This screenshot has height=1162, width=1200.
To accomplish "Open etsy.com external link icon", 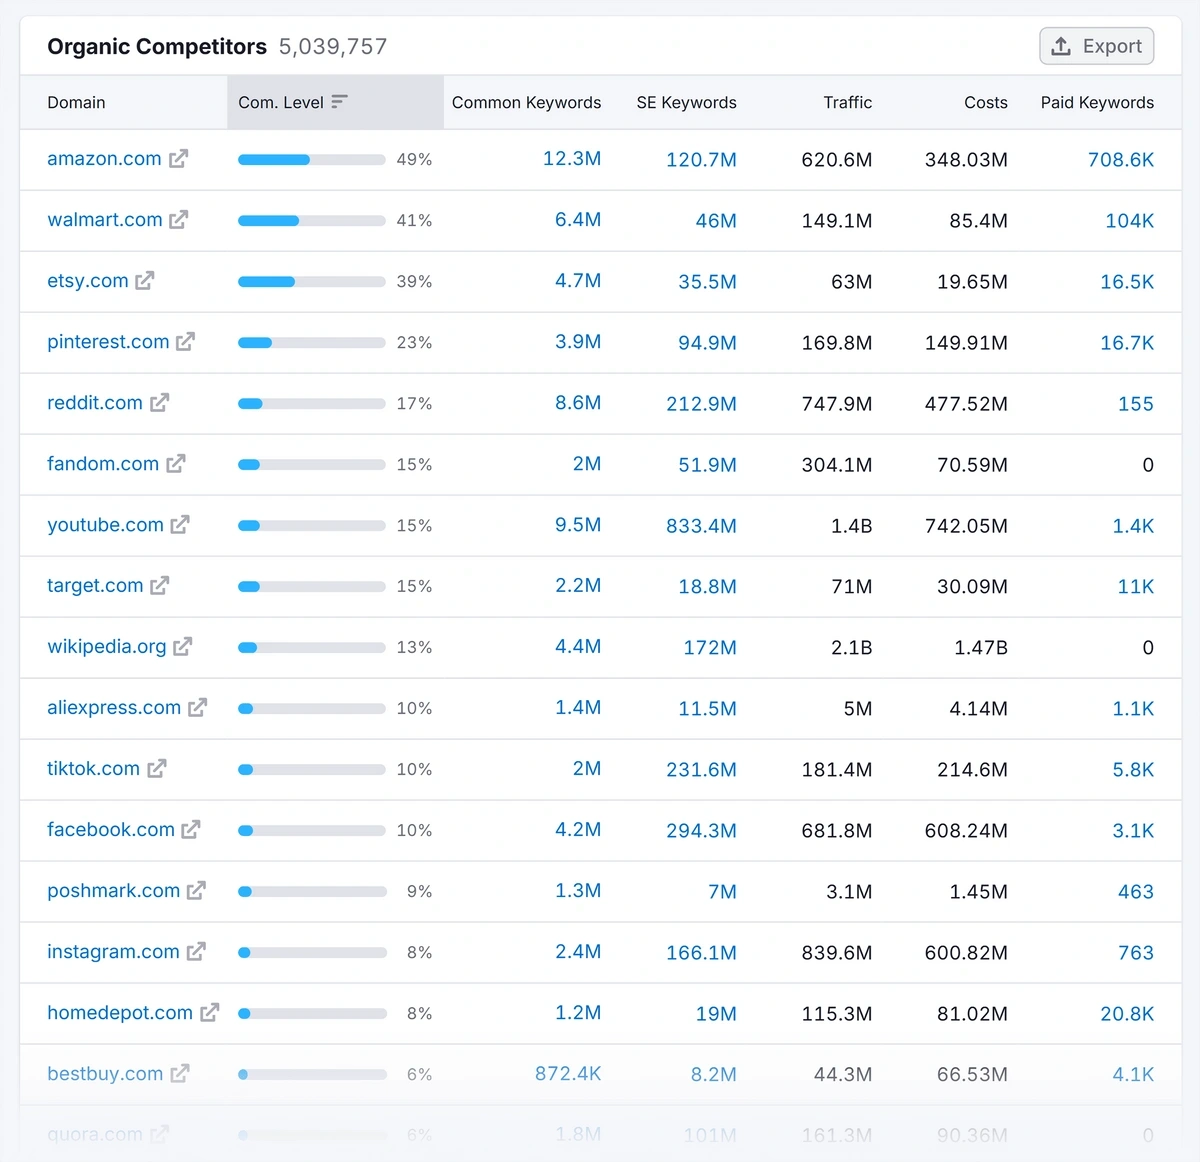I will (x=145, y=281).
